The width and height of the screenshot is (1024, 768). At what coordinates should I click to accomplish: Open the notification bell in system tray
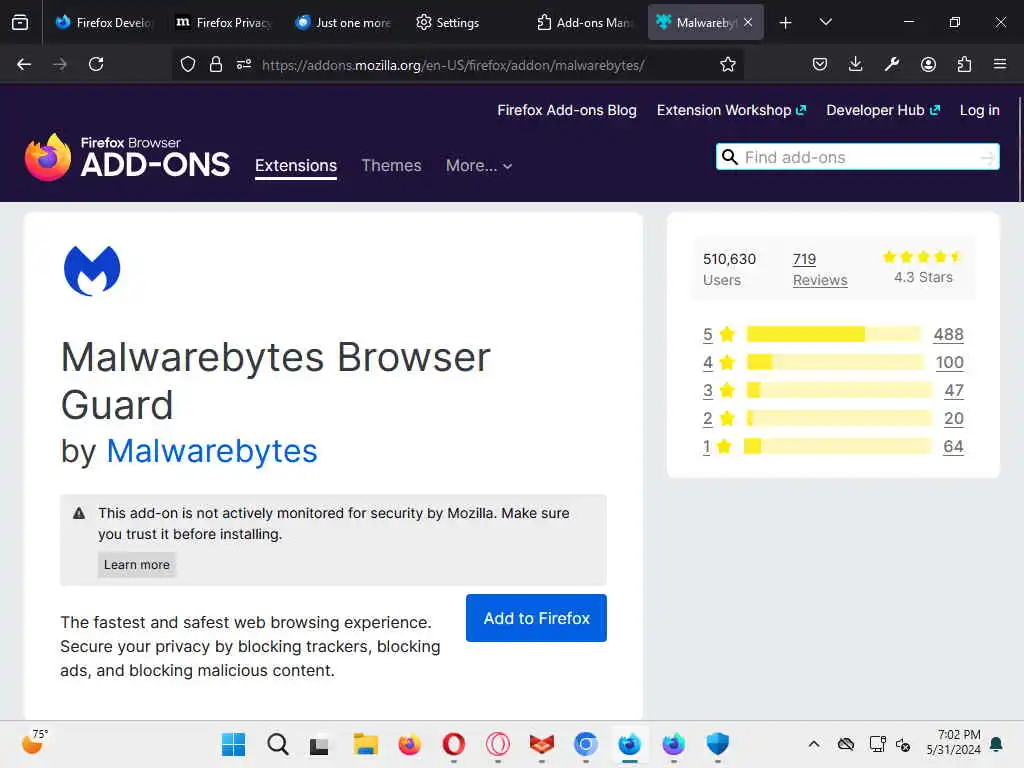997,744
